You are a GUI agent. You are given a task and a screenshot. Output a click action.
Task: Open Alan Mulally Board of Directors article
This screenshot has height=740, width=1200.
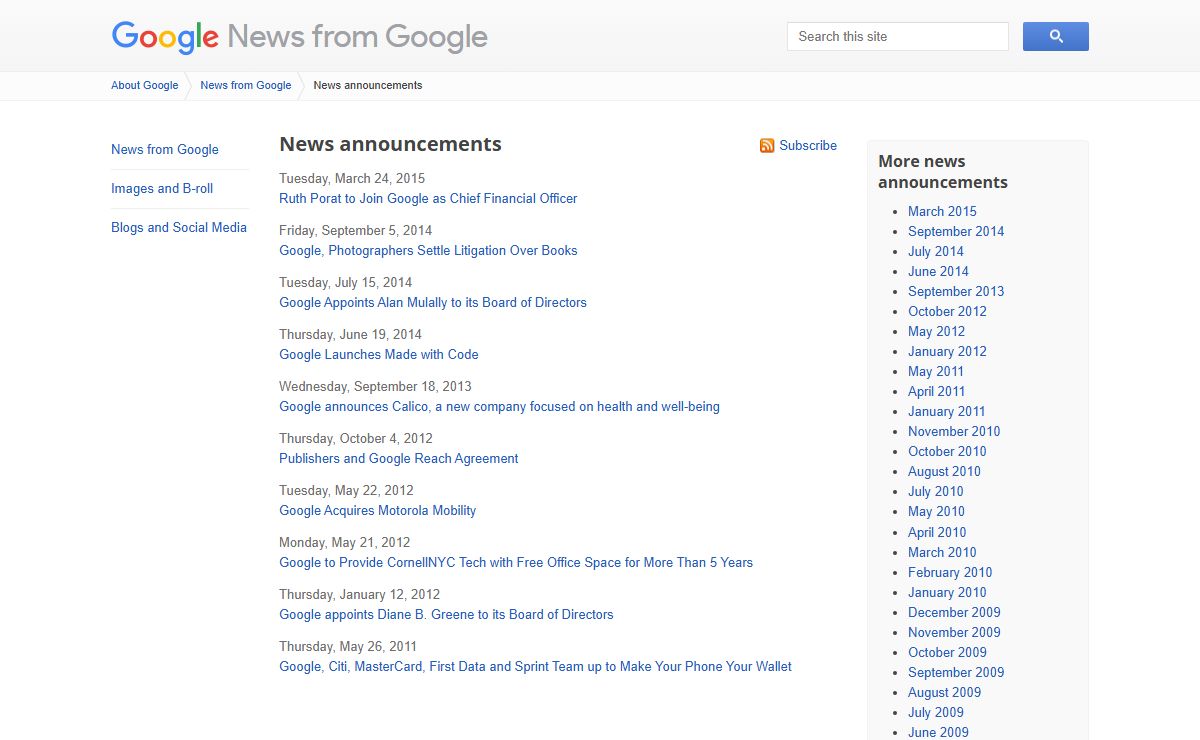pos(433,302)
